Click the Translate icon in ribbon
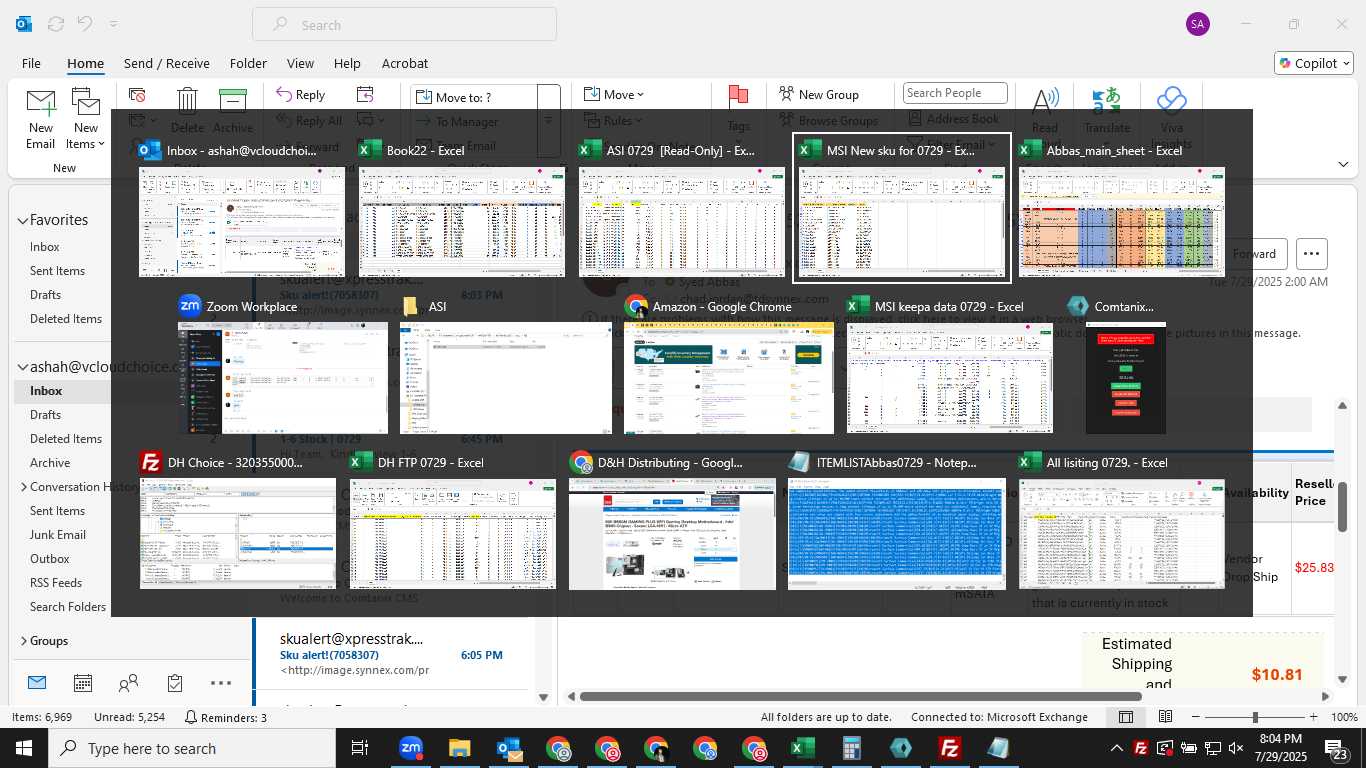This screenshot has height=768, width=1366. [x=1106, y=100]
